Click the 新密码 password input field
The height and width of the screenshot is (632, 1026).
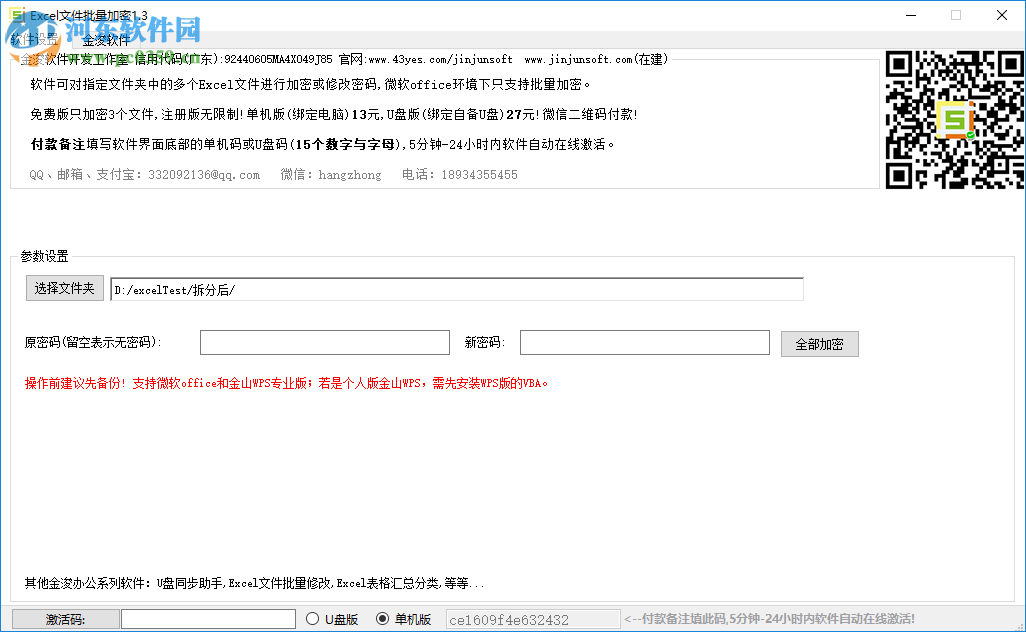[x=644, y=342]
